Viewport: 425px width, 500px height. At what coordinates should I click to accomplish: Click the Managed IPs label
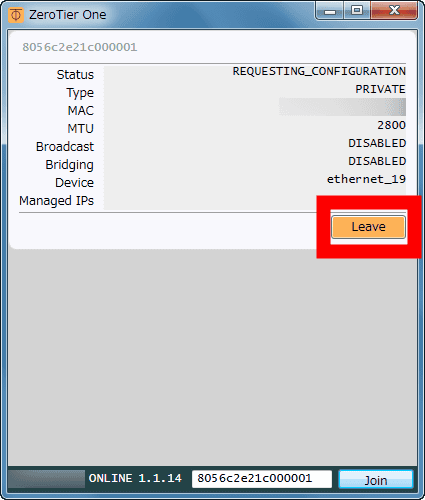point(56,201)
